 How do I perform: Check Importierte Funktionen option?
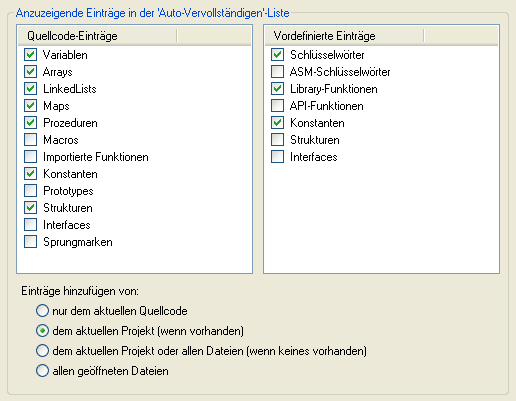coord(30,157)
